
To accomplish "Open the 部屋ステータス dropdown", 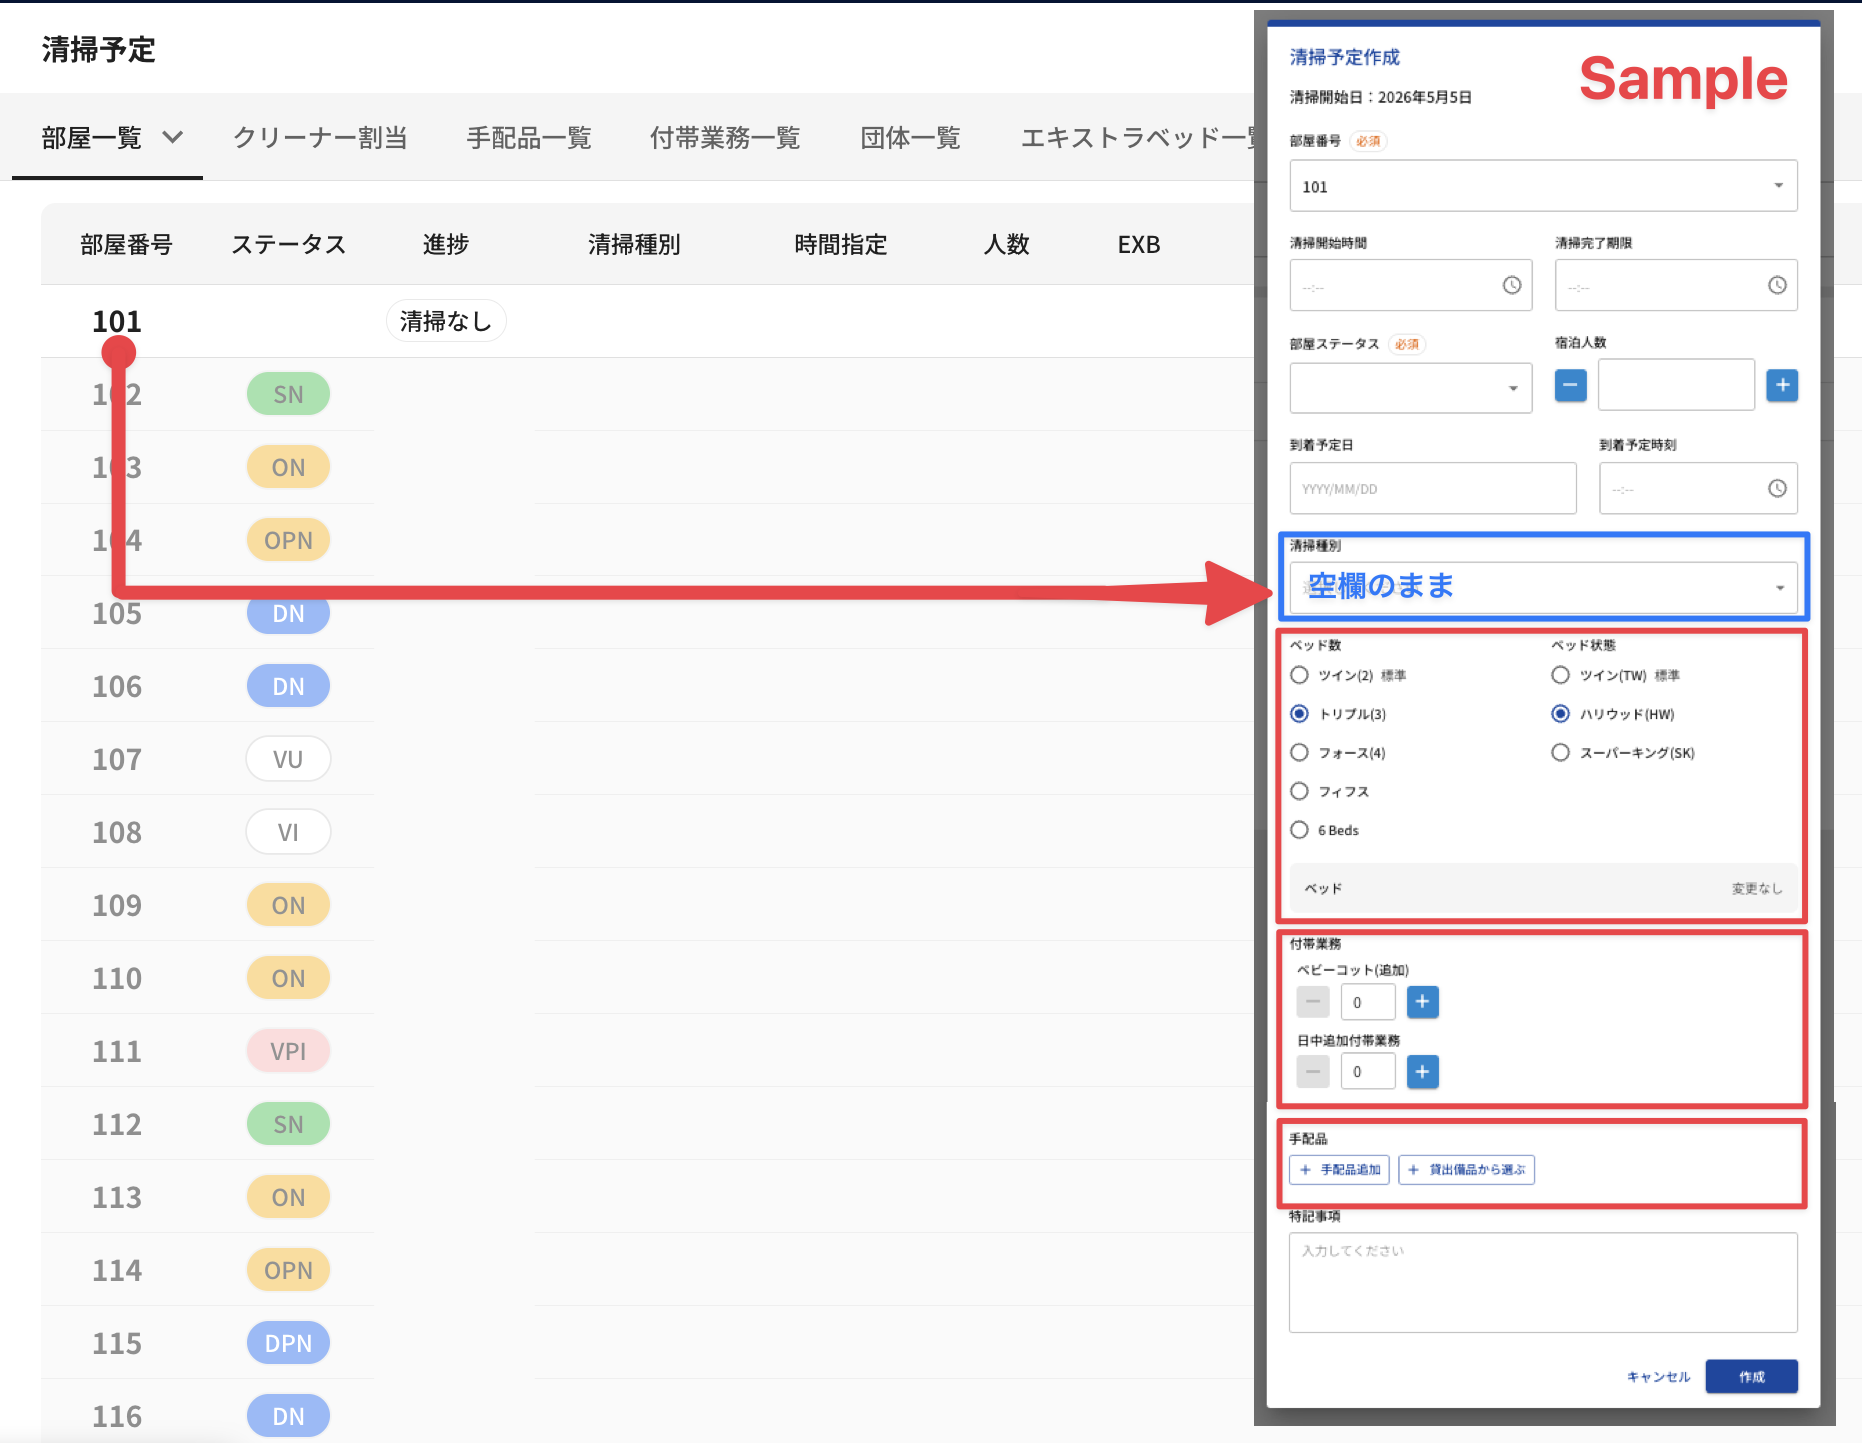I will [1410, 388].
